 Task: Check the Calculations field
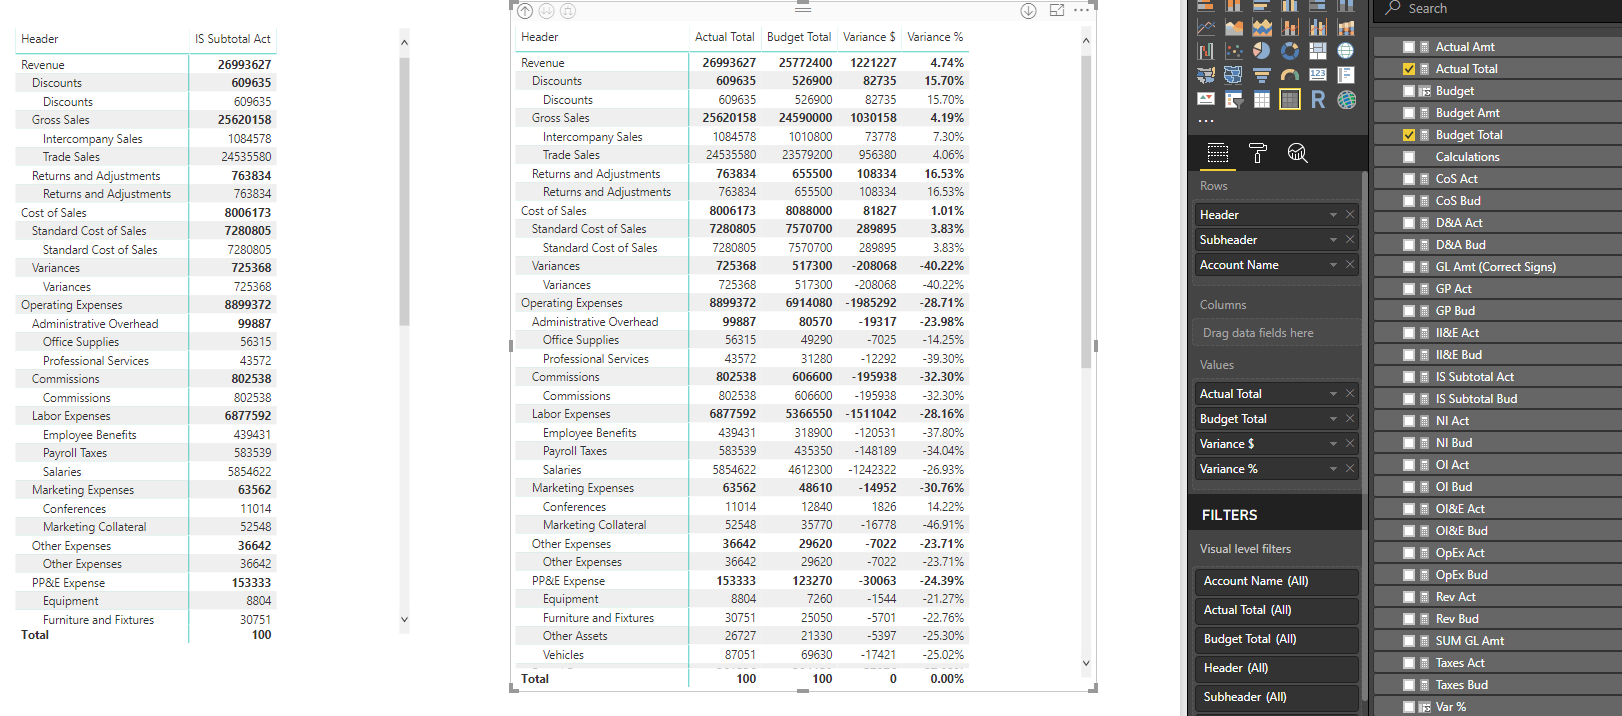click(x=1409, y=157)
